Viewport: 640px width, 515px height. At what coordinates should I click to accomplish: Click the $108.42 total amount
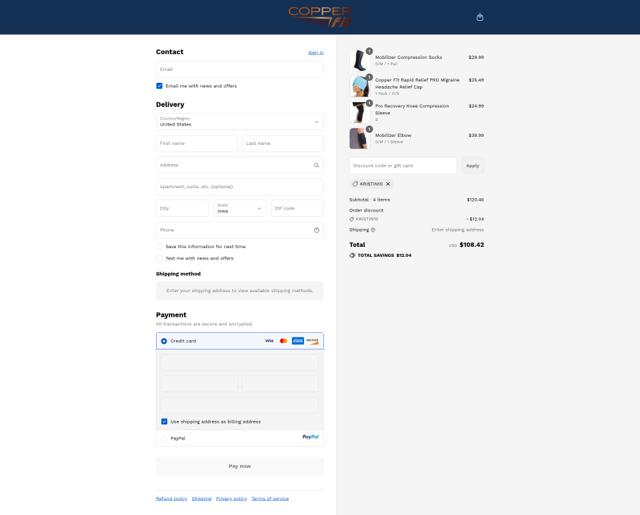coord(471,245)
